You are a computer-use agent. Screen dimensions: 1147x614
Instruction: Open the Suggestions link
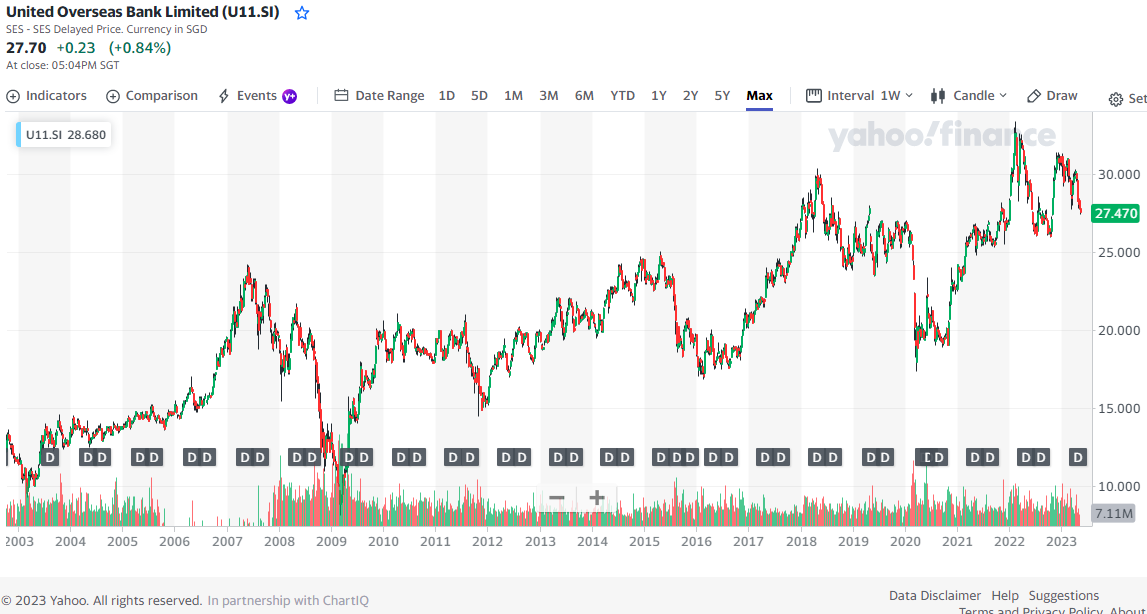tap(1064, 596)
